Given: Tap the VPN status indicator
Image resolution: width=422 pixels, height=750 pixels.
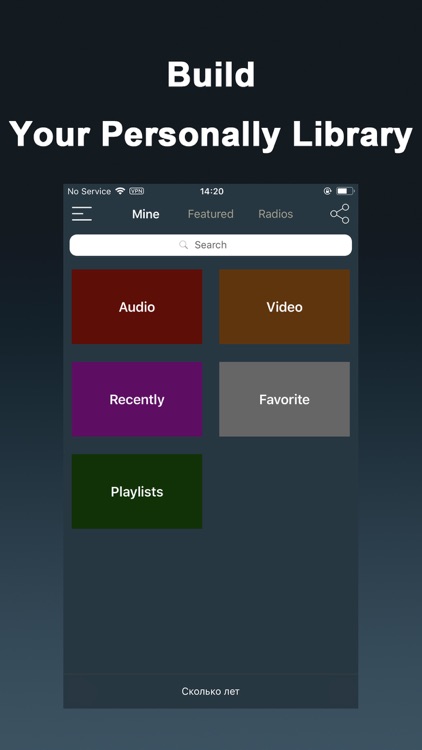Looking at the screenshot, I should click(x=136, y=191).
